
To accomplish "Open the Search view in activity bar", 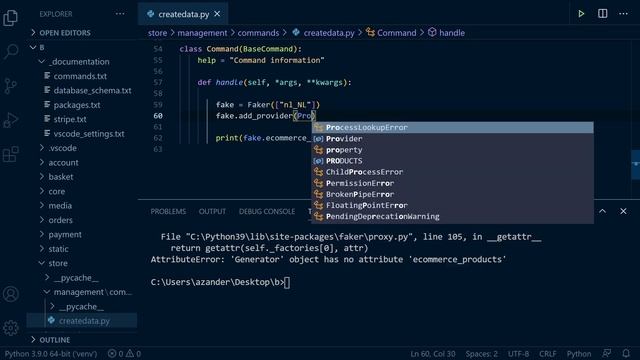I will tap(11, 51).
